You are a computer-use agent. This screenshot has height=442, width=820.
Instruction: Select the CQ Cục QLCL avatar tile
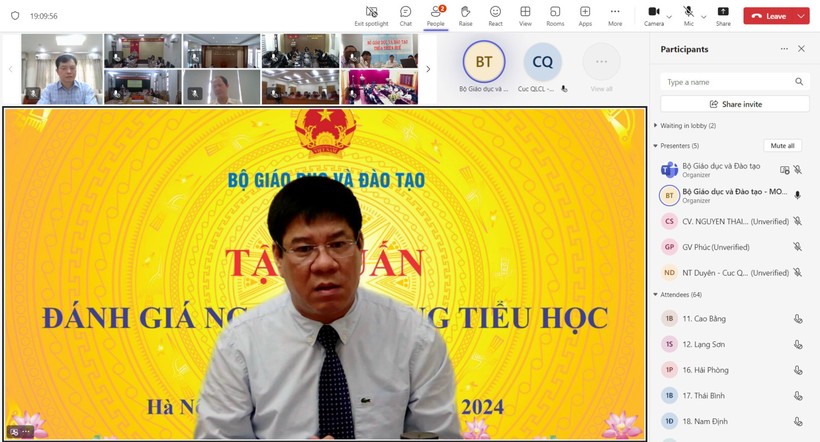[x=542, y=62]
